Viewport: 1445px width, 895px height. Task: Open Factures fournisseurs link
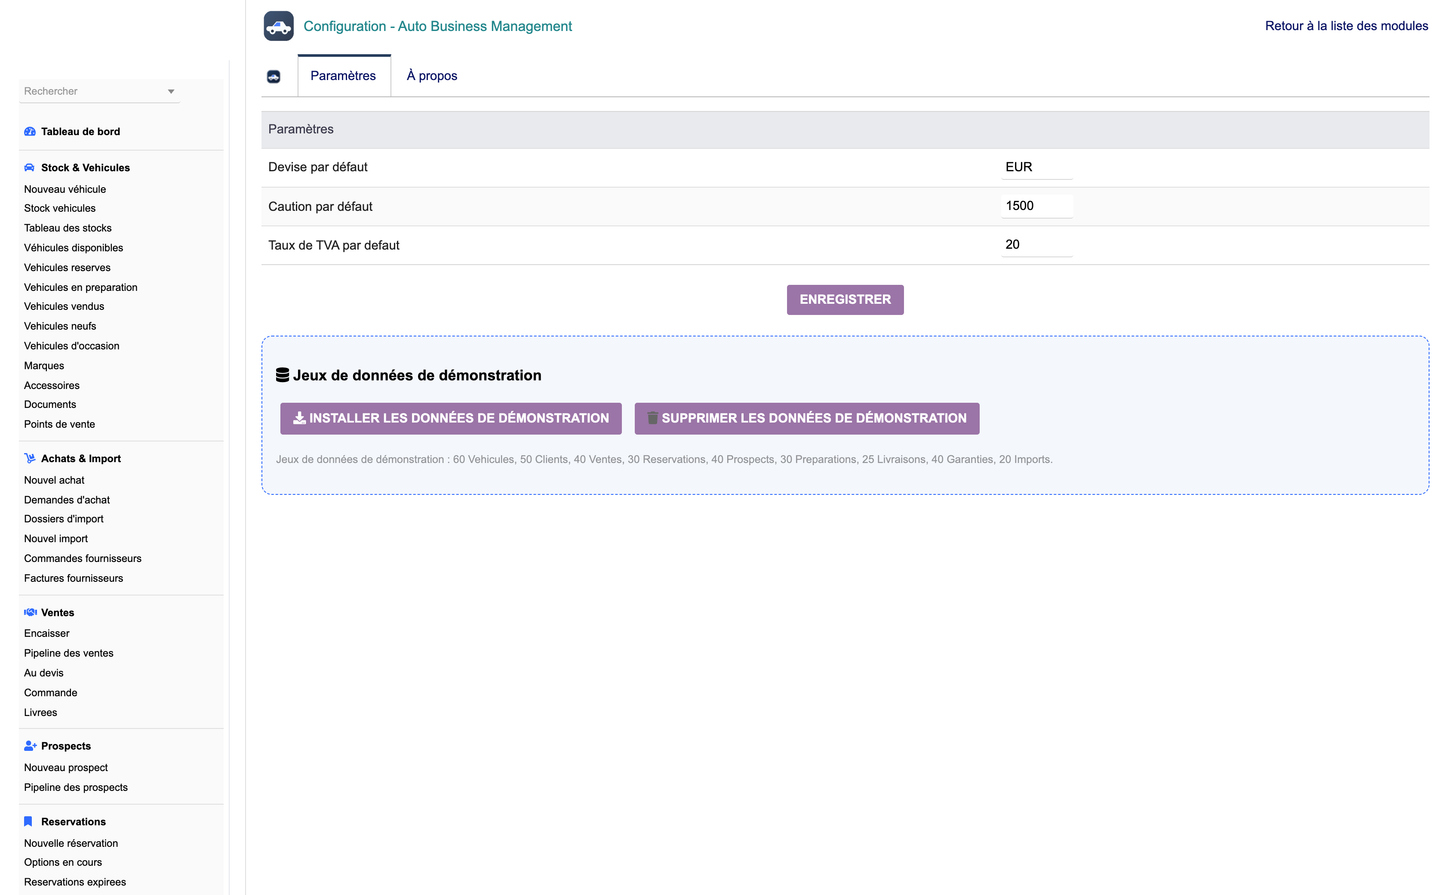[x=74, y=579]
